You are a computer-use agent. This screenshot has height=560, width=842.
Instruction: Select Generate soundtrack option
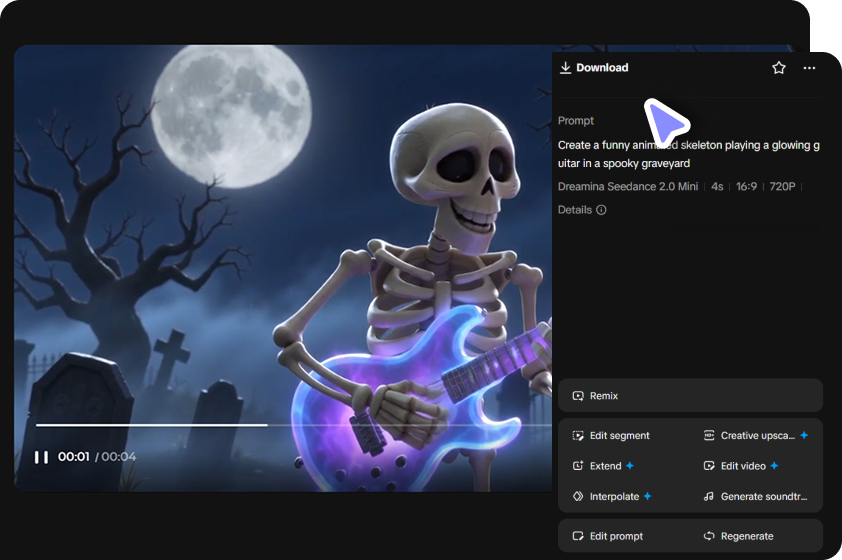tap(756, 497)
